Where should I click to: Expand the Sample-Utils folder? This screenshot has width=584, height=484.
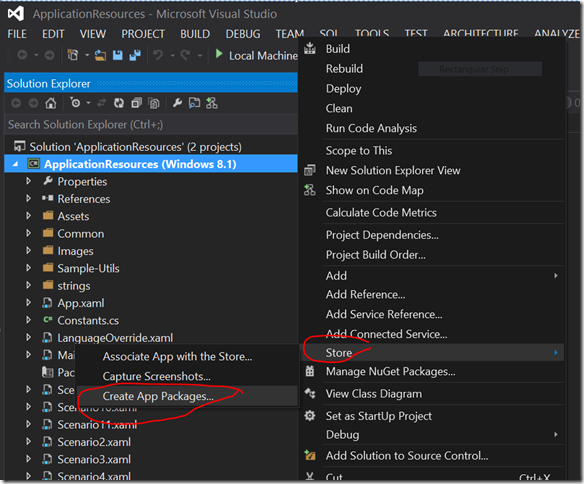tap(28, 268)
